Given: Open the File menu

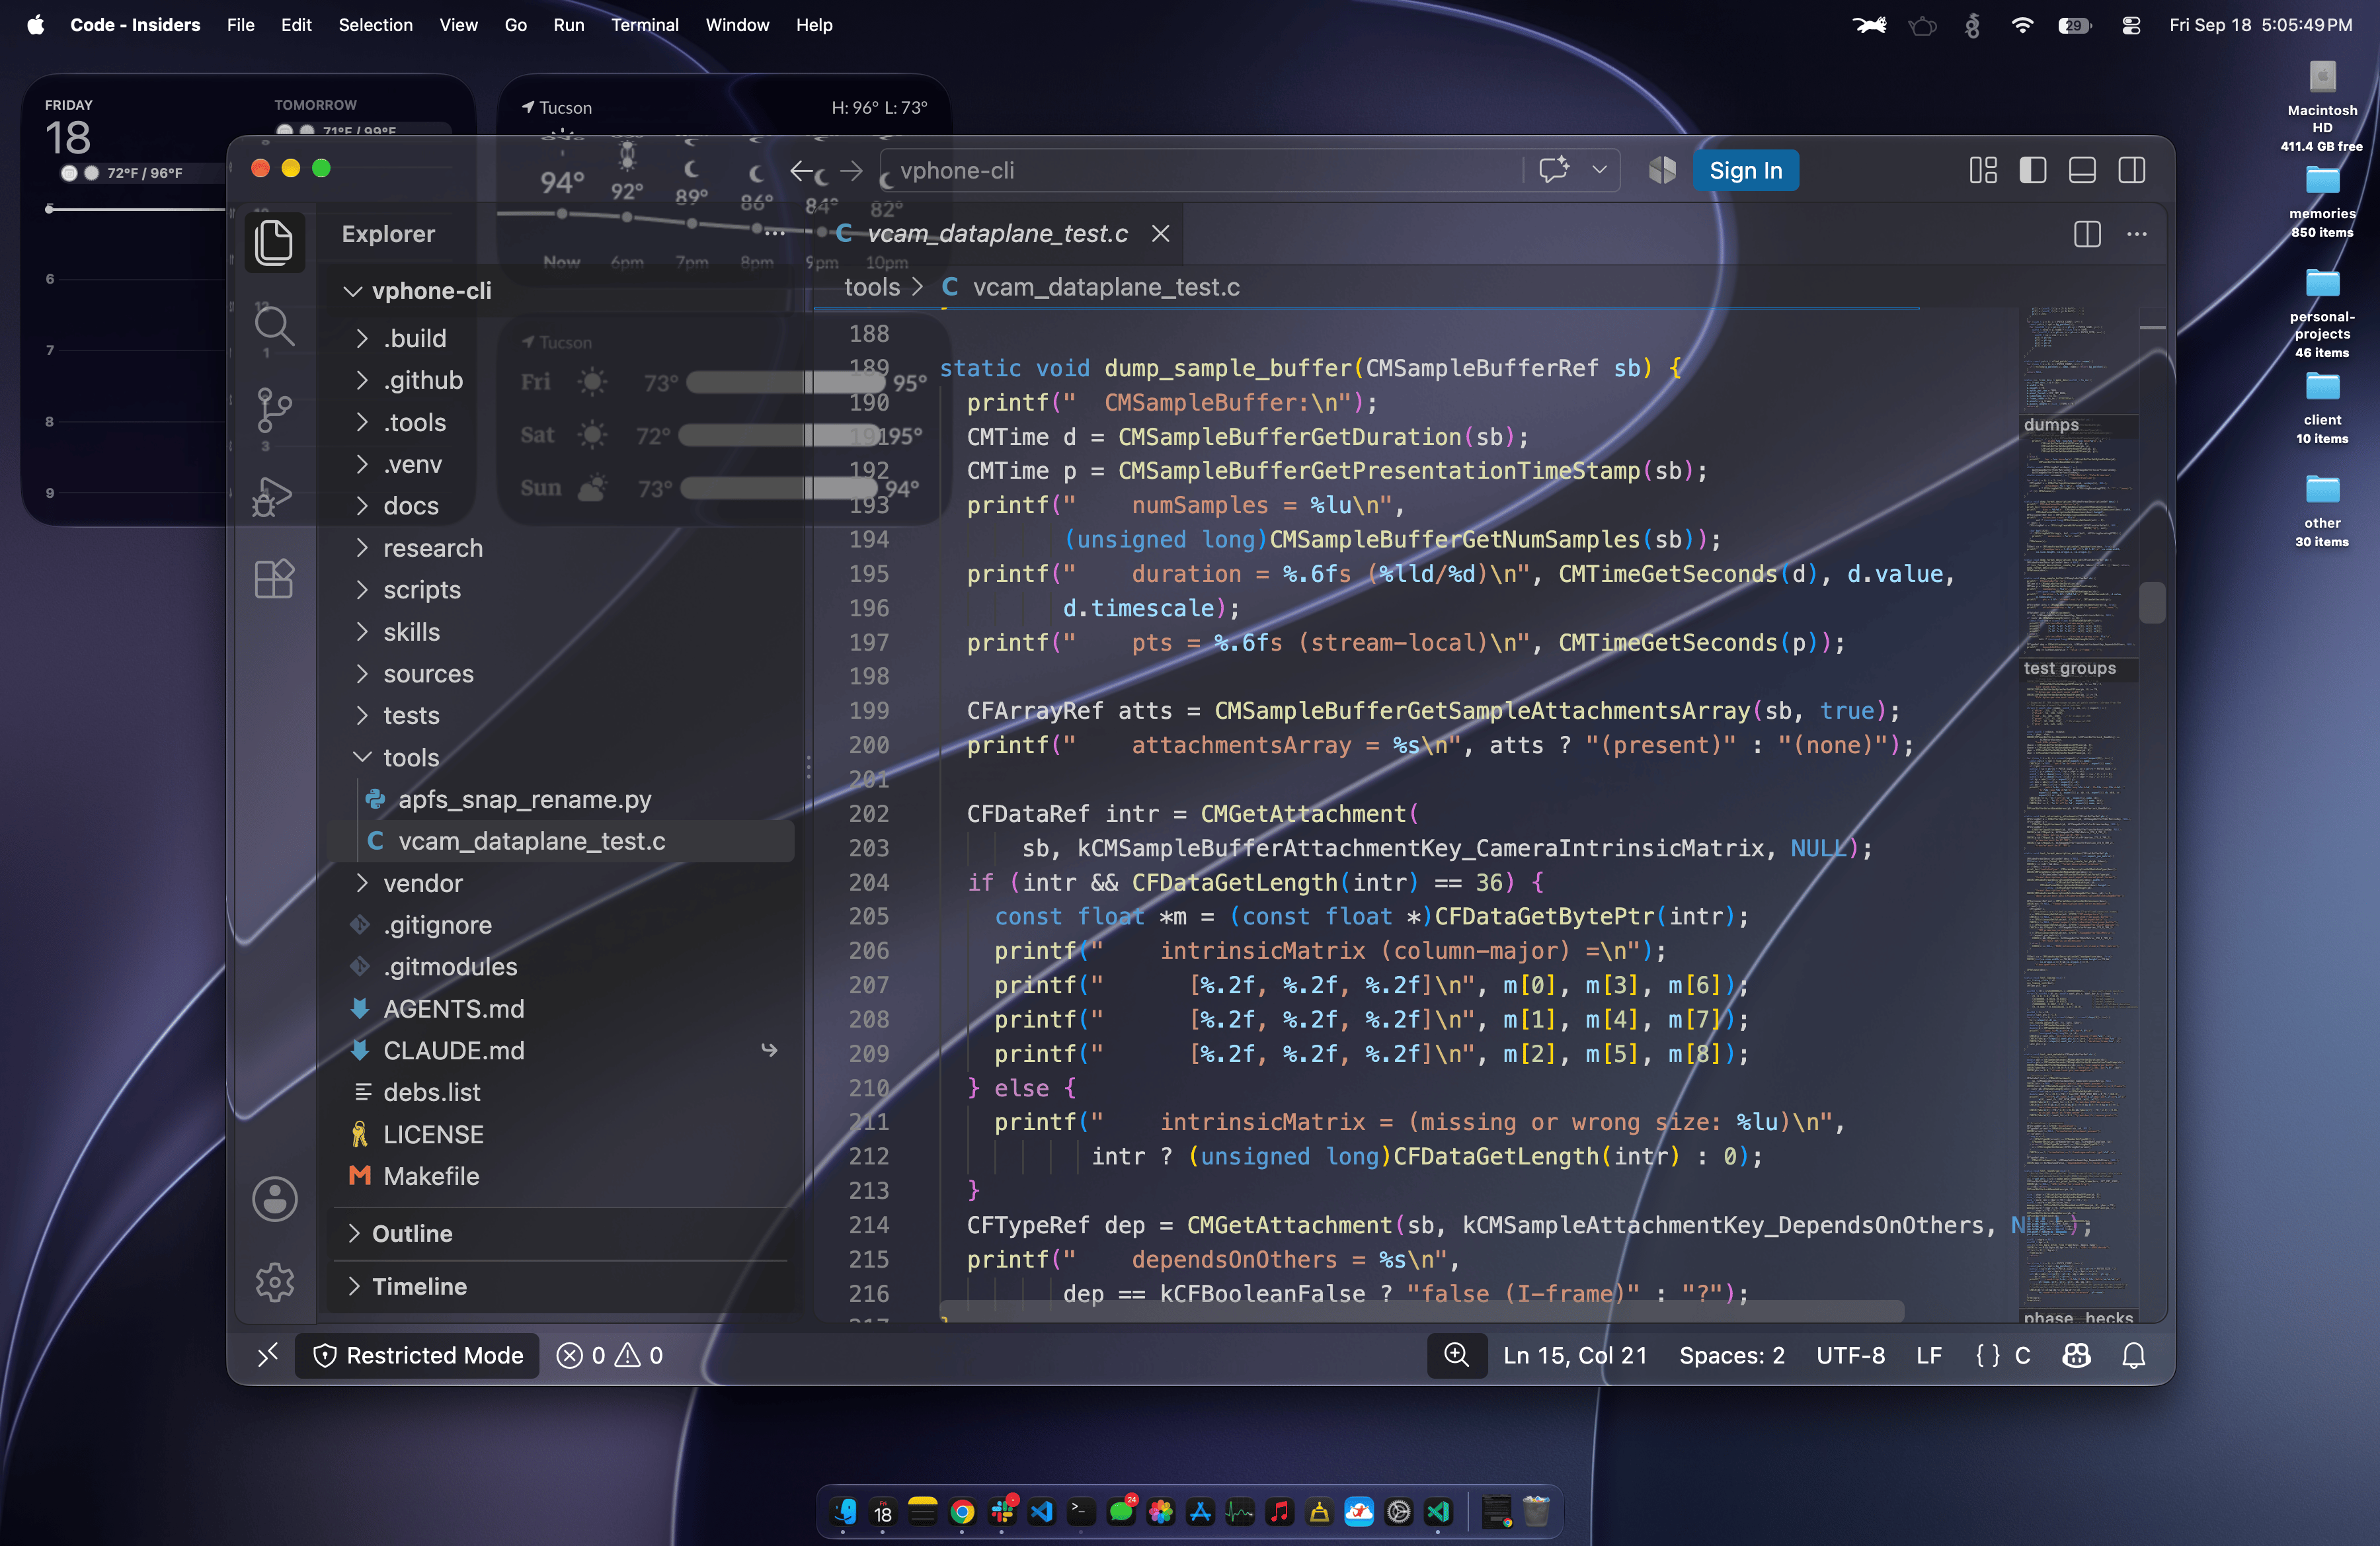Looking at the screenshot, I should point(240,25).
